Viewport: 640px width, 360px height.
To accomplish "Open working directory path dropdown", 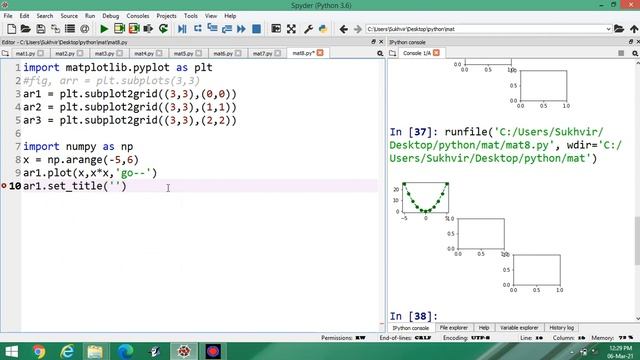I will 608,29.
